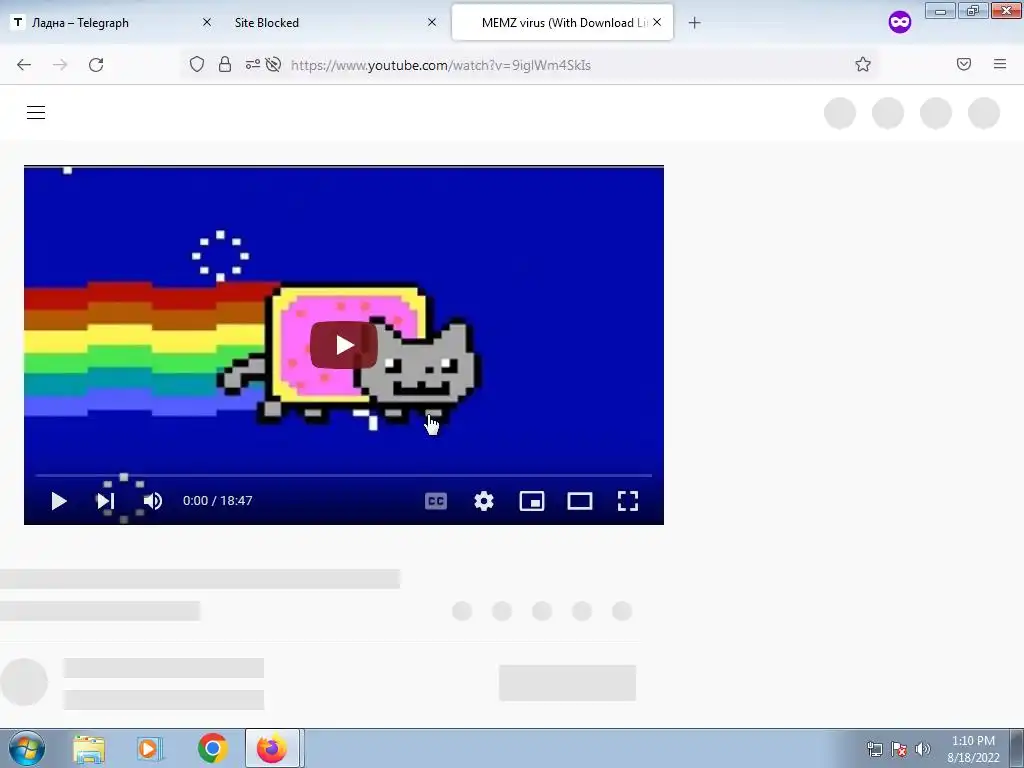This screenshot has width=1024, height=768.
Task: Switch to theater mode view
Action: pyautogui.click(x=580, y=501)
